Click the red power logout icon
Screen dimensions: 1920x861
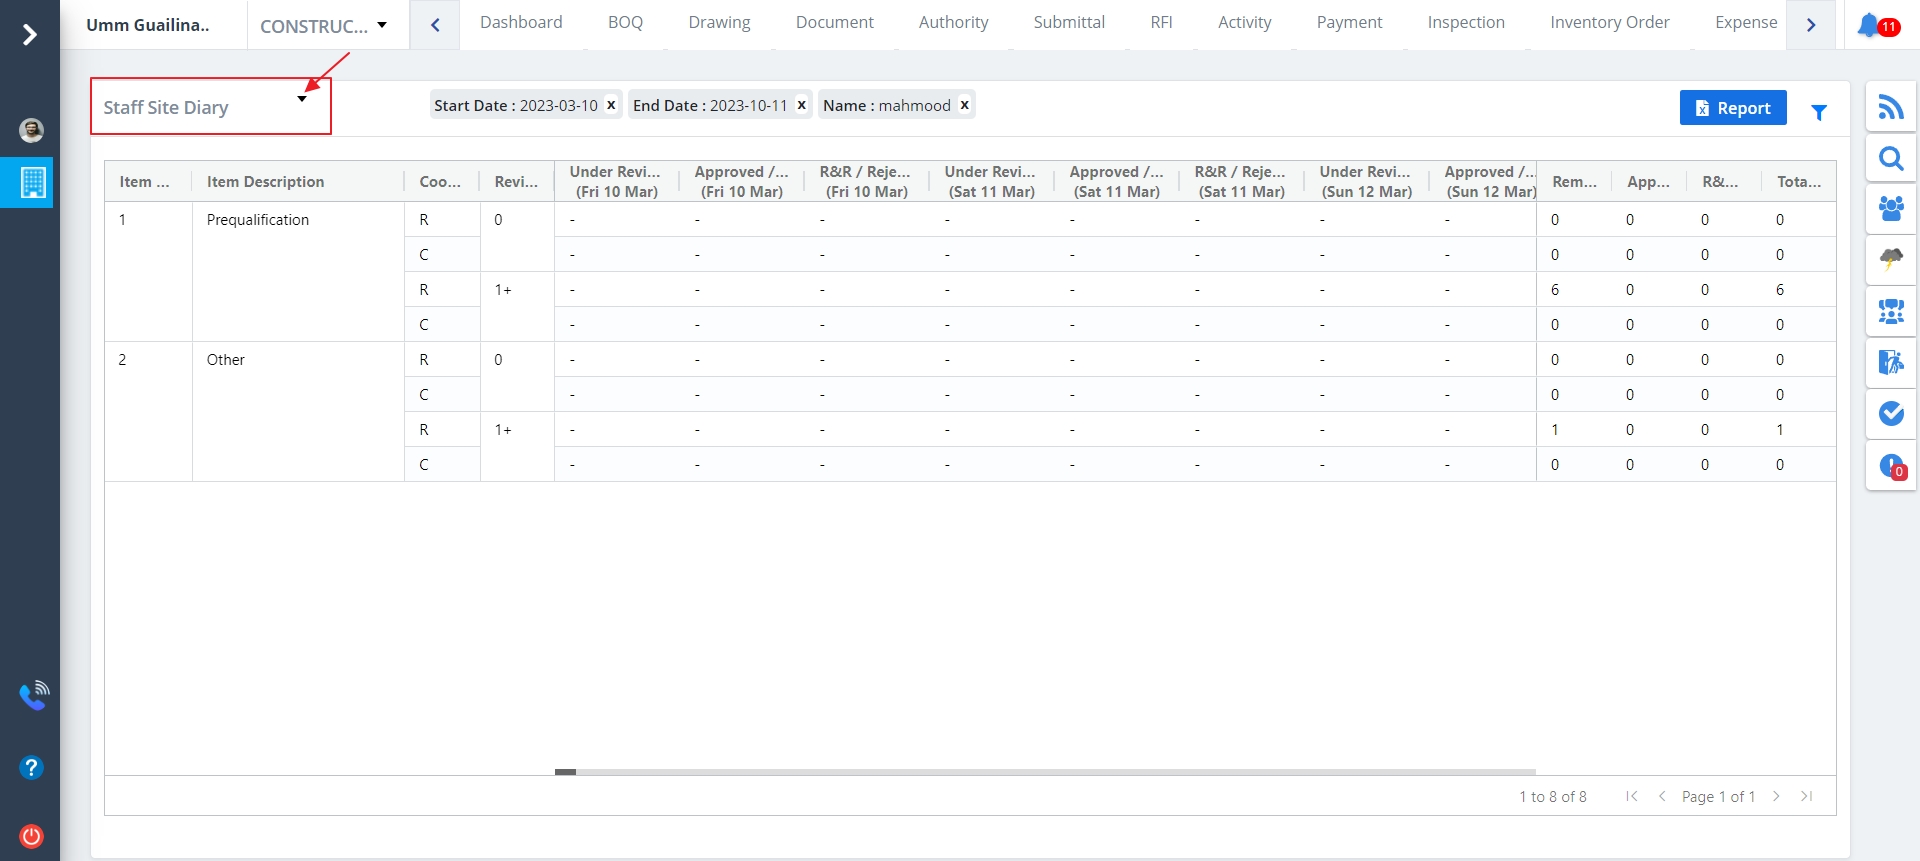pyautogui.click(x=31, y=836)
